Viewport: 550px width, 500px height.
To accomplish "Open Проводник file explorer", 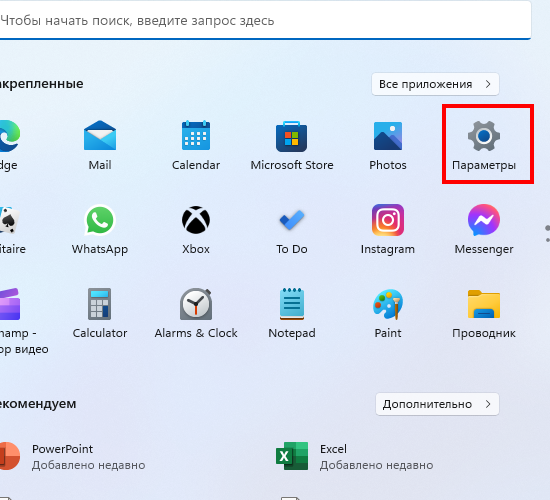I will pyautogui.click(x=484, y=313).
